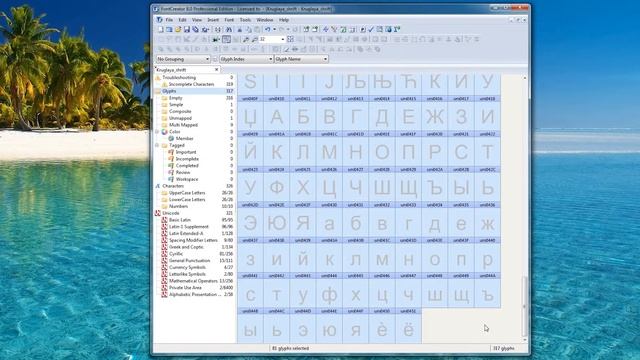Open the Insert menu
The height and width of the screenshot is (360, 640).
click(x=213, y=20)
